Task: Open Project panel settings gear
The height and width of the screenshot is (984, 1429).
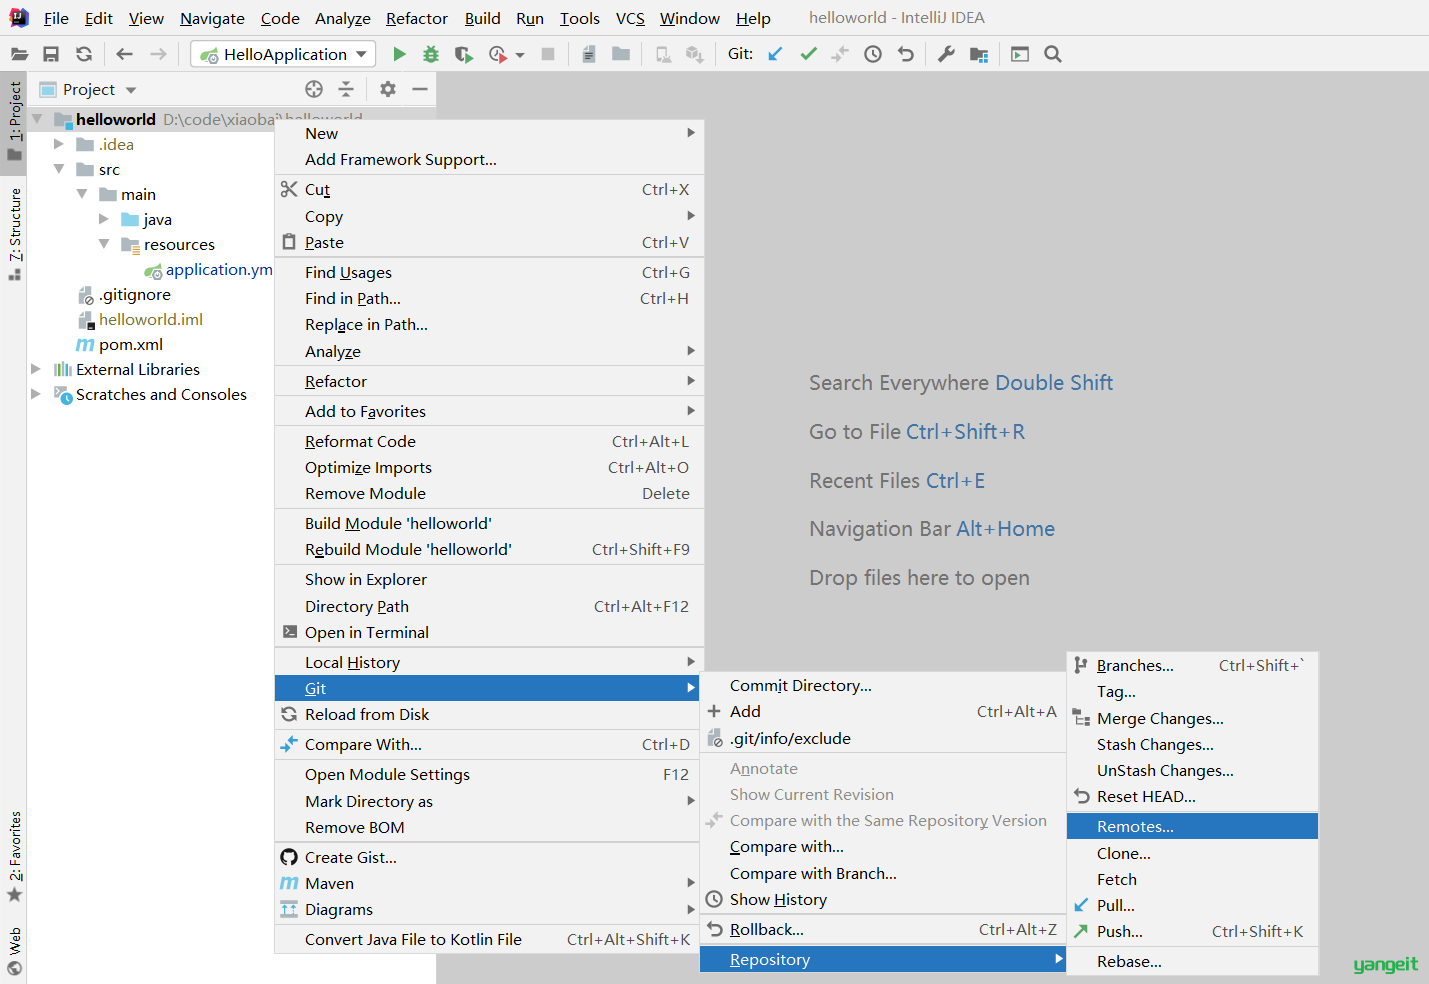Action: [x=388, y=89]
